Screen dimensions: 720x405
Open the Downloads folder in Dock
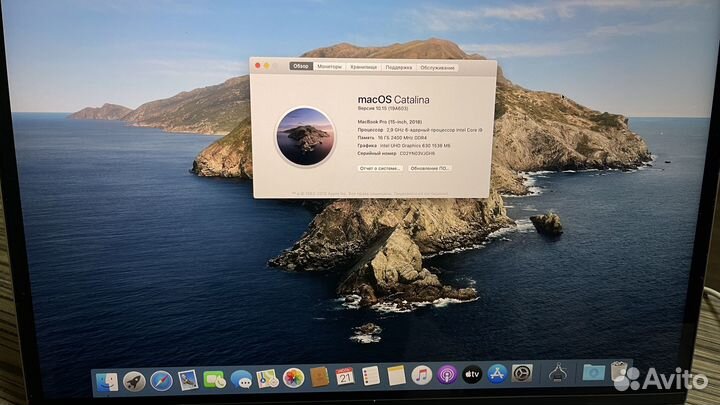(x=593, y=372)
